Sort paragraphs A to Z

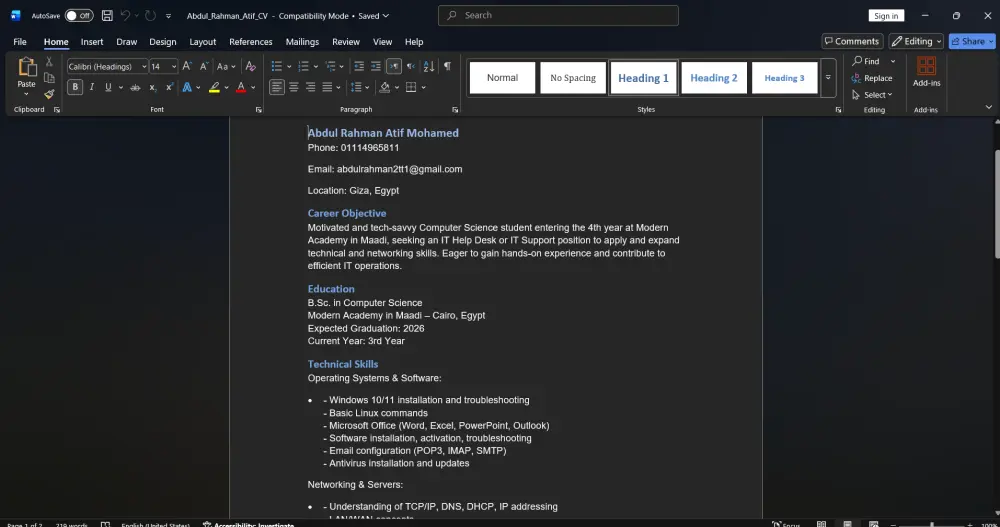tap(429, 66)
